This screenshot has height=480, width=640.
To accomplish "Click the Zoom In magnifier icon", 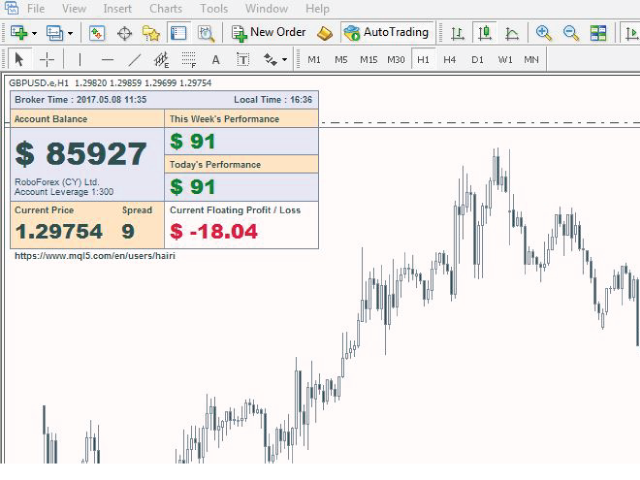I will [543, 33].
